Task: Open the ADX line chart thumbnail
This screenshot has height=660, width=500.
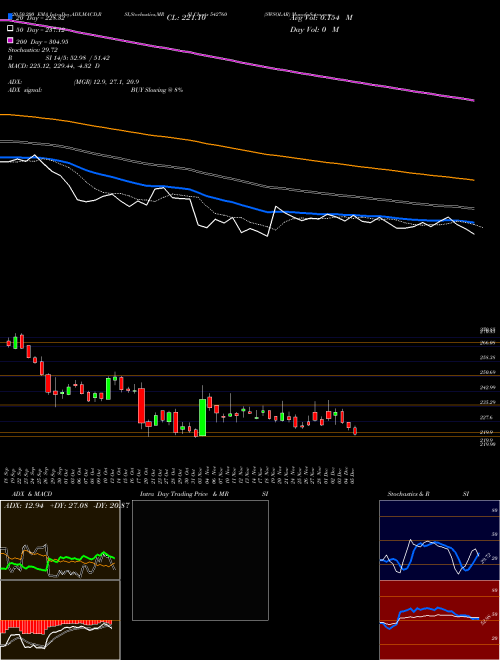Action: [60, 540]
